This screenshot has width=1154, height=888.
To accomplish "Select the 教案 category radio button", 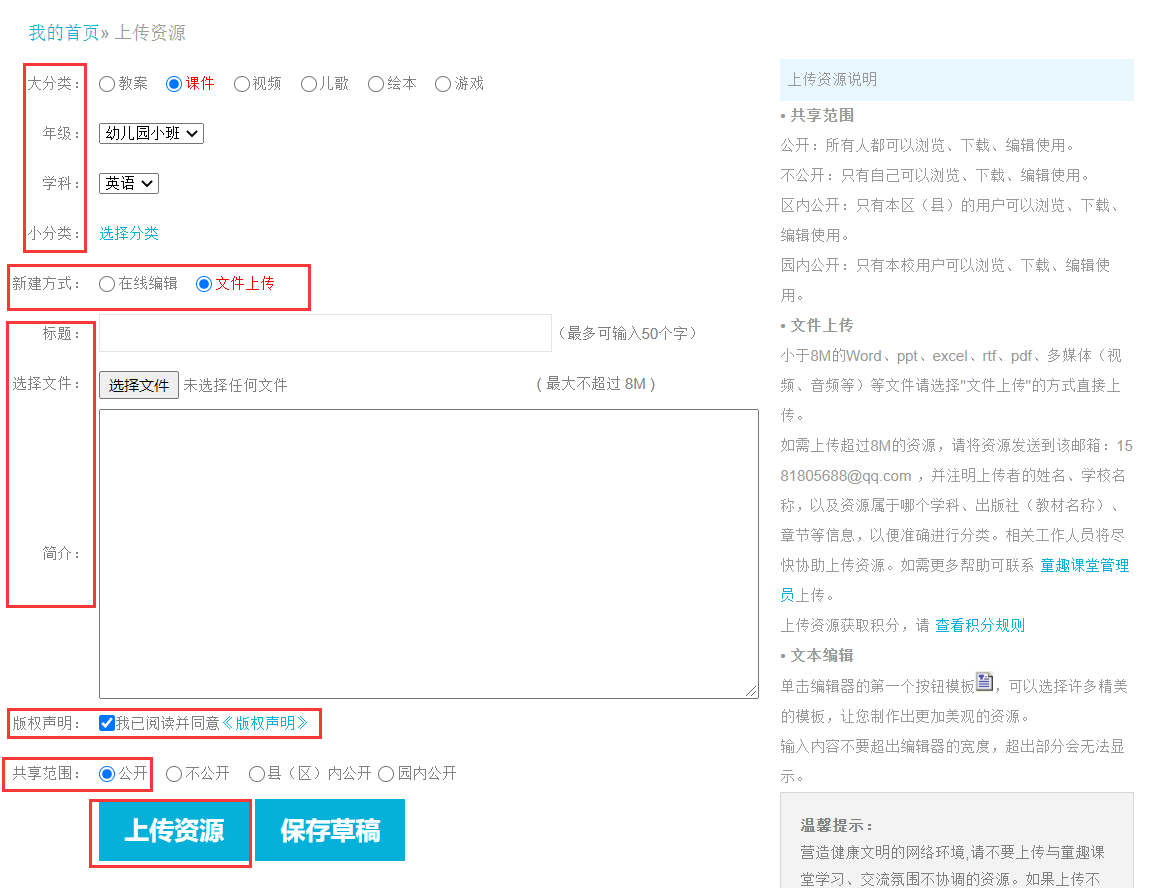I will click(x=107, y=84).
